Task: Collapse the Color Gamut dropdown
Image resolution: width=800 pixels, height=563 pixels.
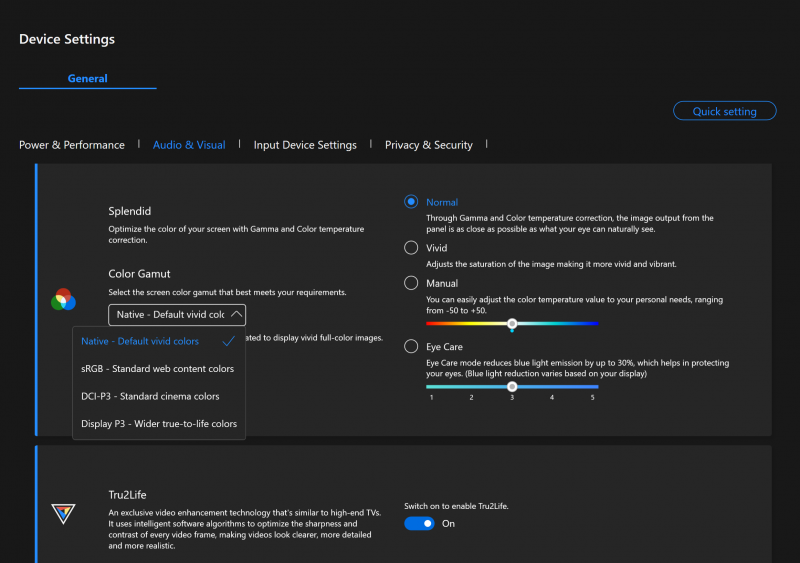Action: 177,314
